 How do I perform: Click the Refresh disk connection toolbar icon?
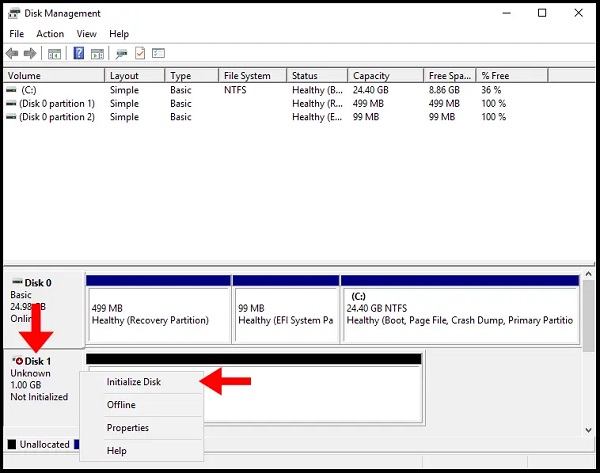coord(122,54)
